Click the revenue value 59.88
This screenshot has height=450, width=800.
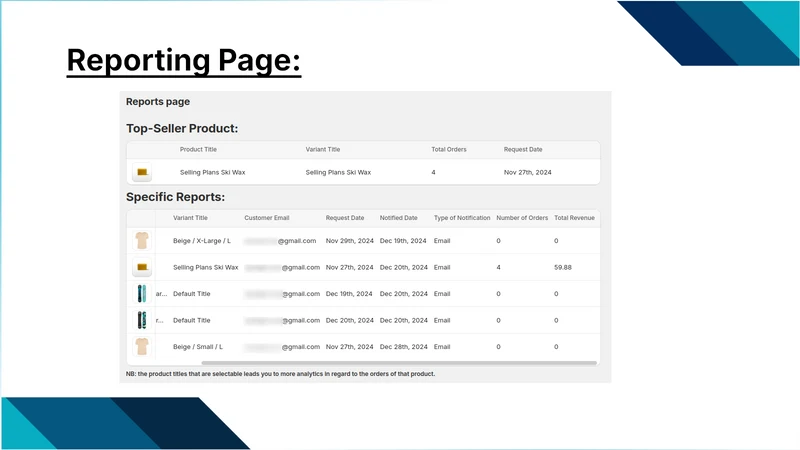pyautogui.click(x=563, y=267)
